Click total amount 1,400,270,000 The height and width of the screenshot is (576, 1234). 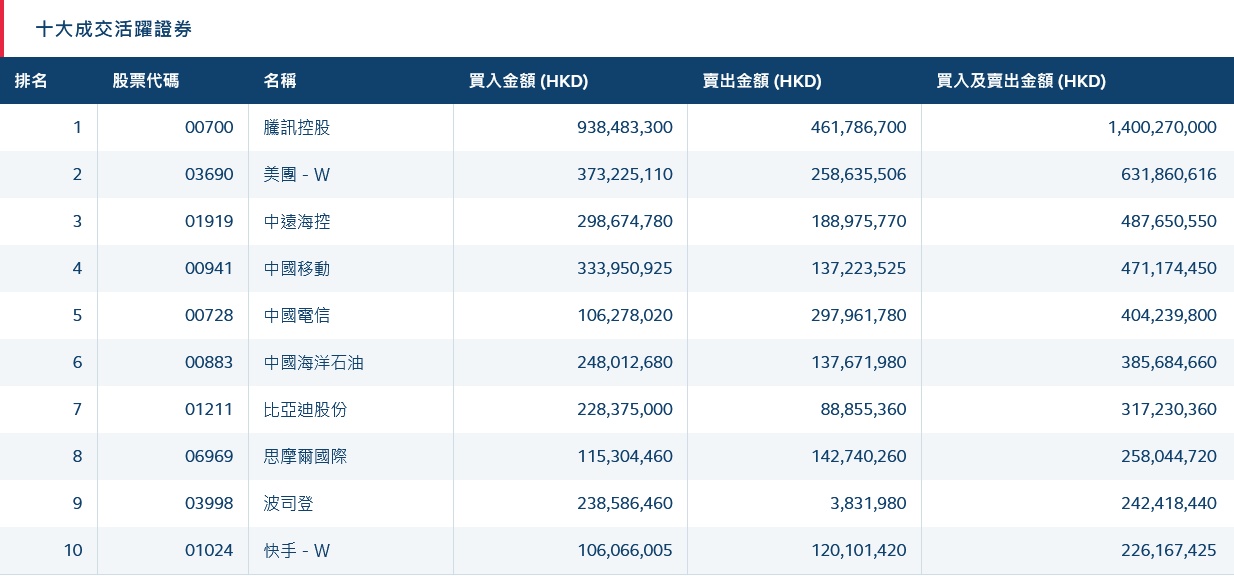tap(1162, 127)
